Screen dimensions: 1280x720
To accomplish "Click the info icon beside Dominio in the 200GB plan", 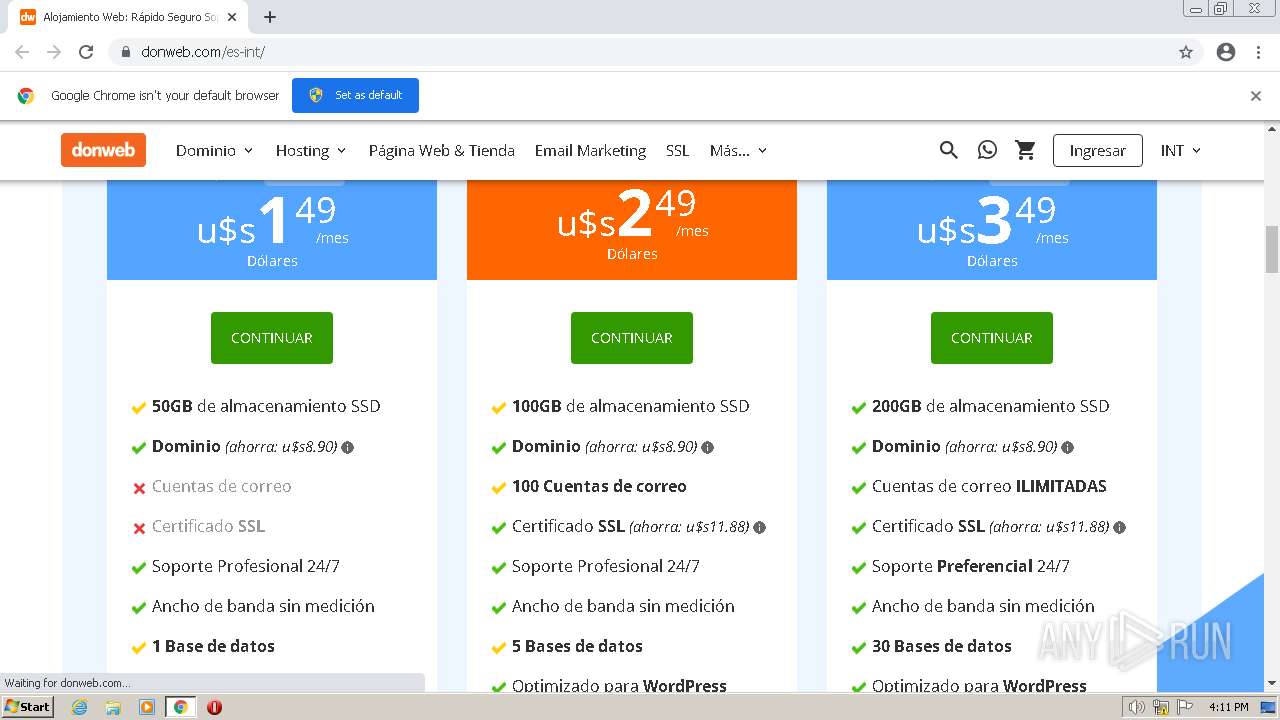I will point(1068,447).
